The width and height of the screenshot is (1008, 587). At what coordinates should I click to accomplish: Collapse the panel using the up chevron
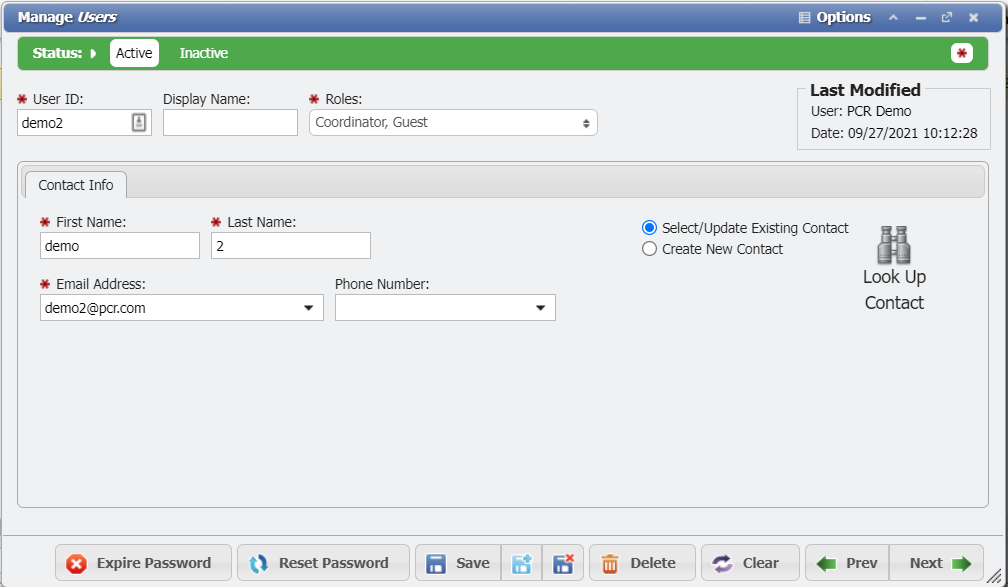coord(894,17)
